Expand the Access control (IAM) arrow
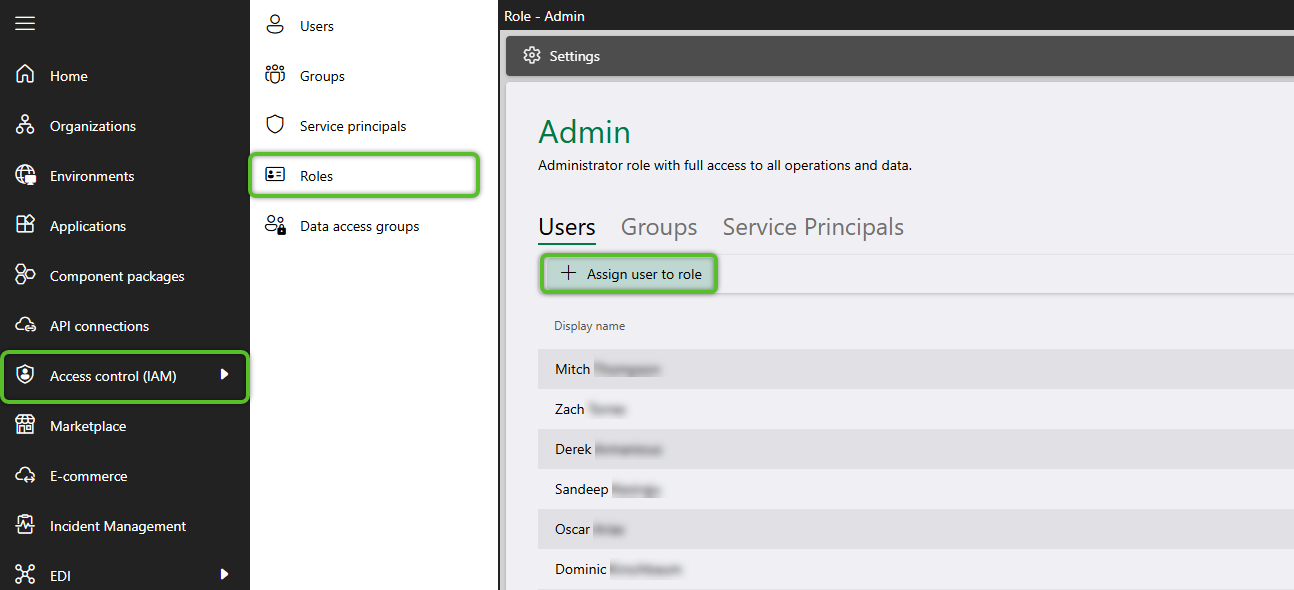1294x590 pixels. [225, 374]
